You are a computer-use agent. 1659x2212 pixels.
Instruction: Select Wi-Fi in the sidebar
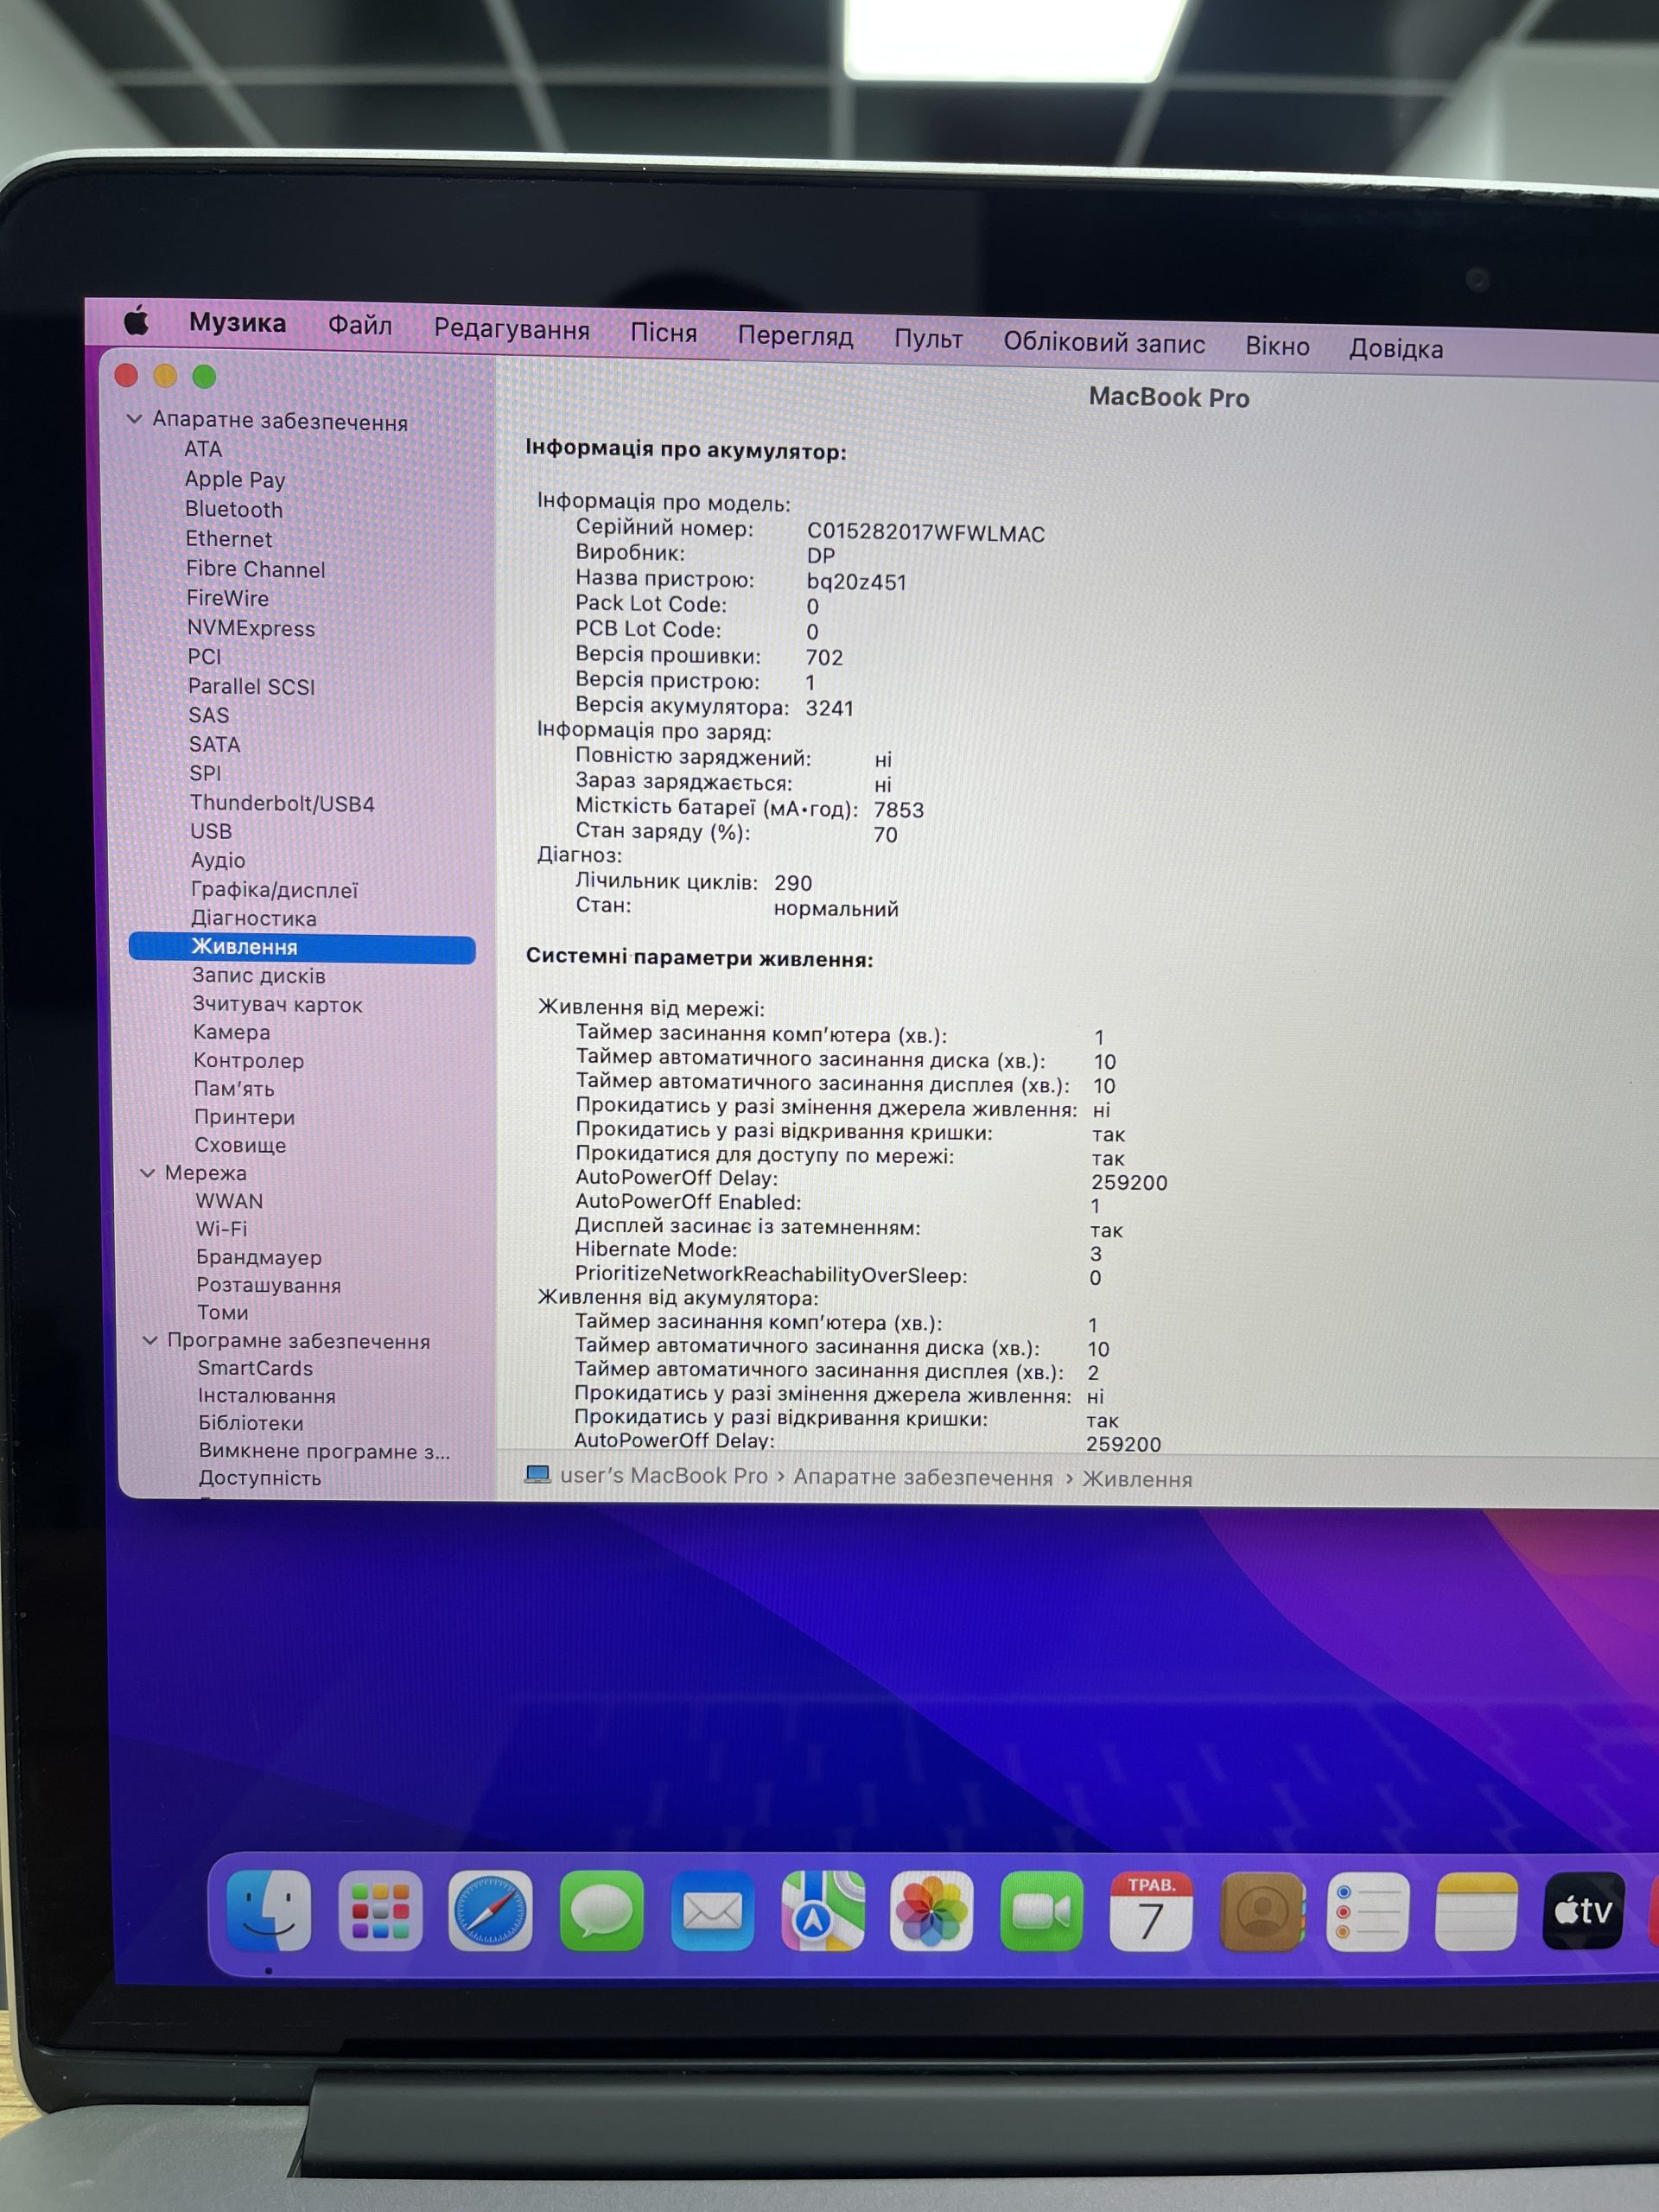tap(222, 1228)
